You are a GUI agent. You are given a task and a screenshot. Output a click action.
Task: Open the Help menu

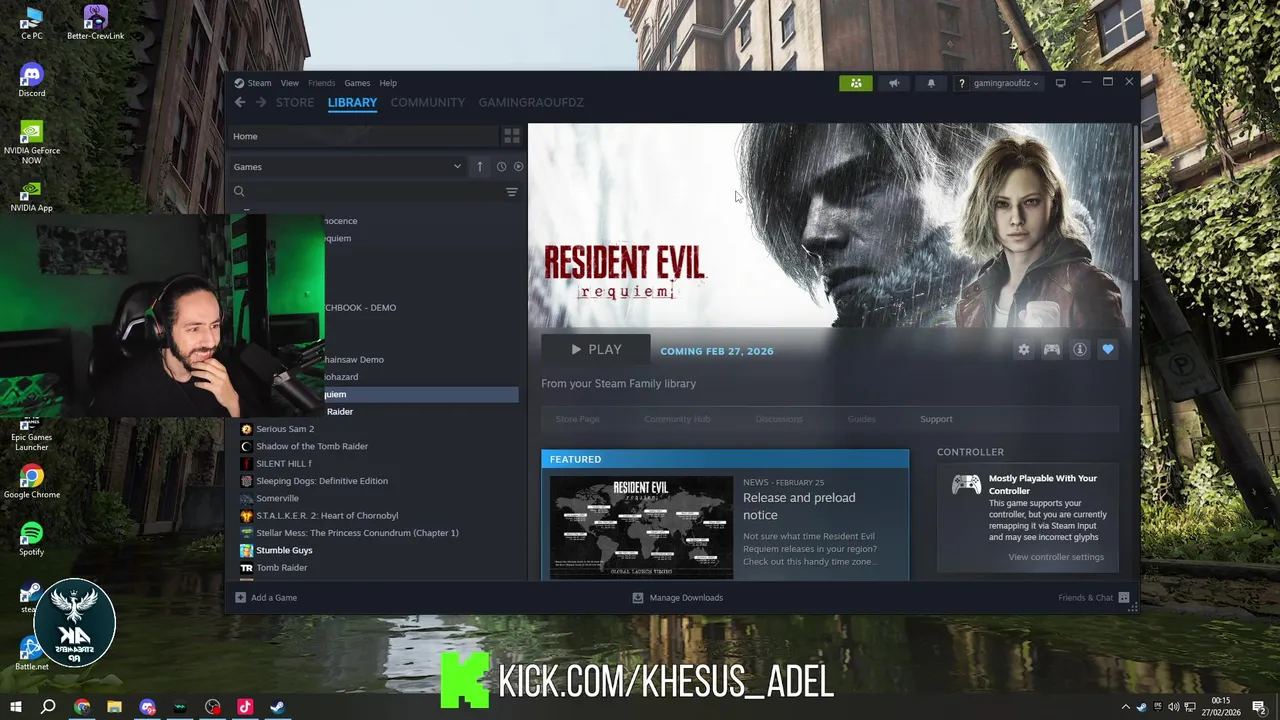pos(388,83)
